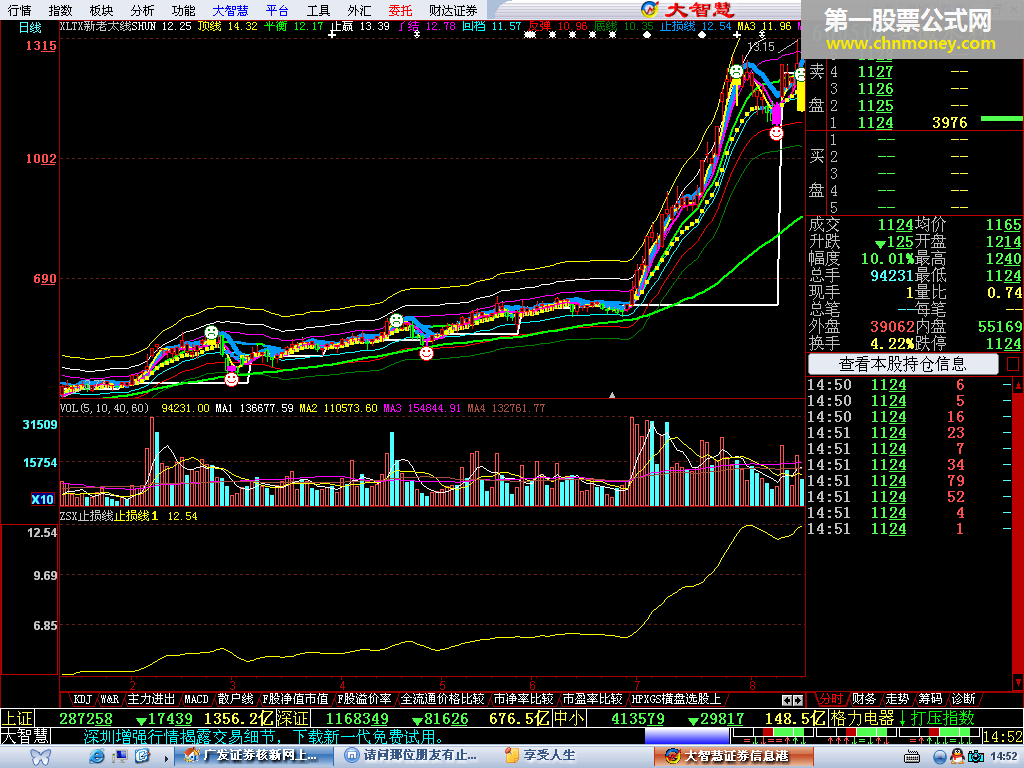Open the 外汇 menu
The image size is (1024, 768).
pyautogui.click(x=359, y=10)
